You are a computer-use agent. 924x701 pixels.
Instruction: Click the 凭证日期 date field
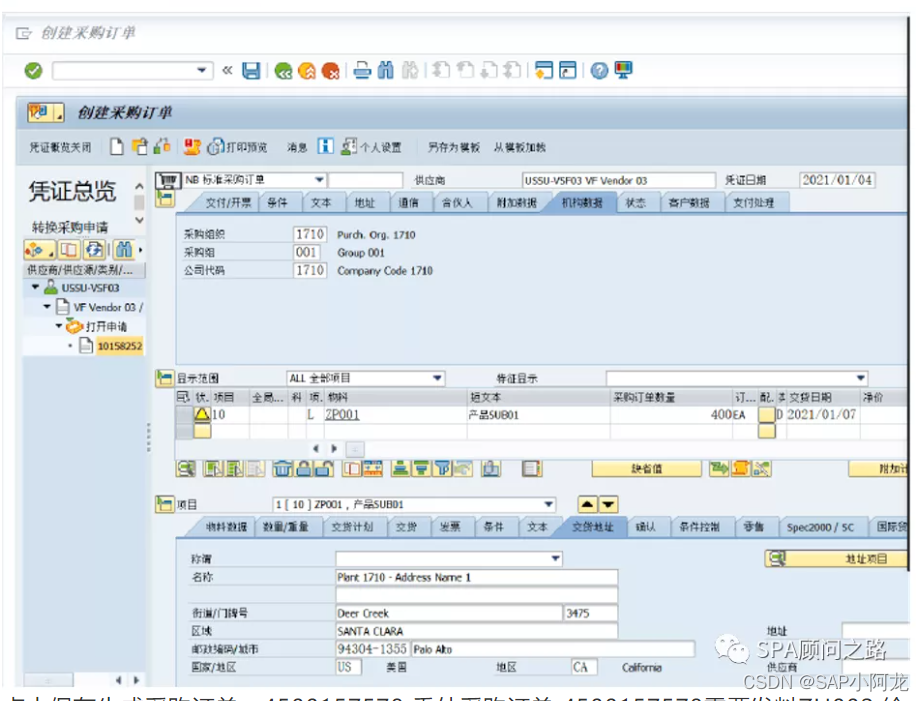(837, 180)
